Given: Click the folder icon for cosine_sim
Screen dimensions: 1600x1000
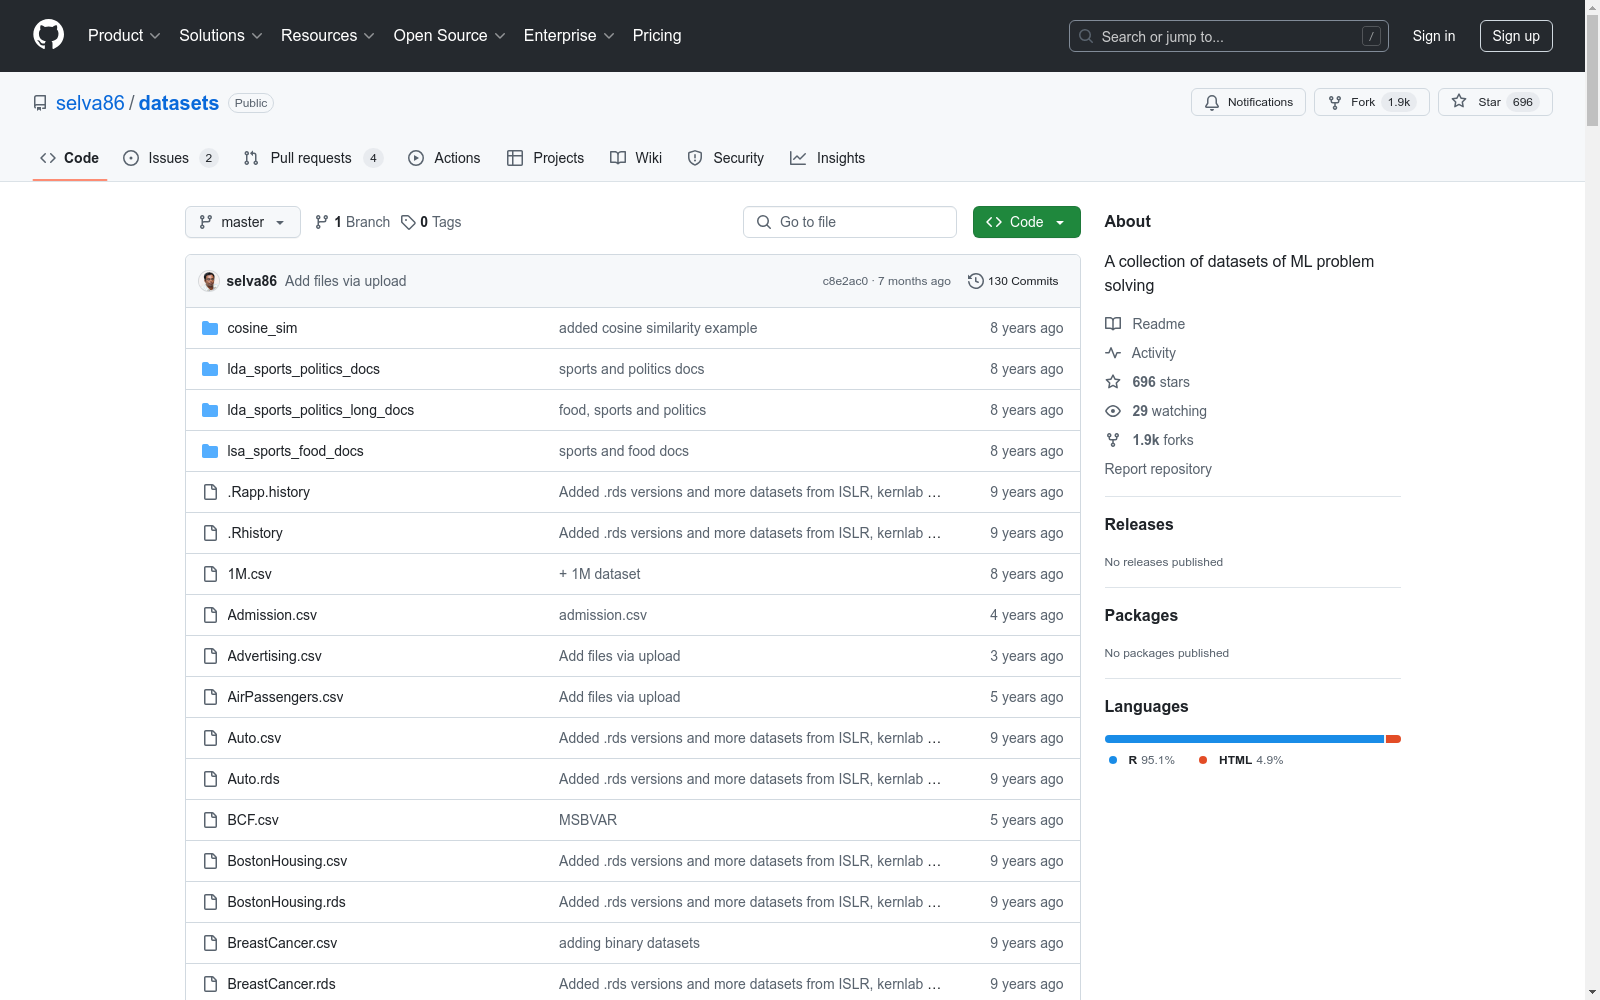Looking at the screenshot, I should click(210, 328).
